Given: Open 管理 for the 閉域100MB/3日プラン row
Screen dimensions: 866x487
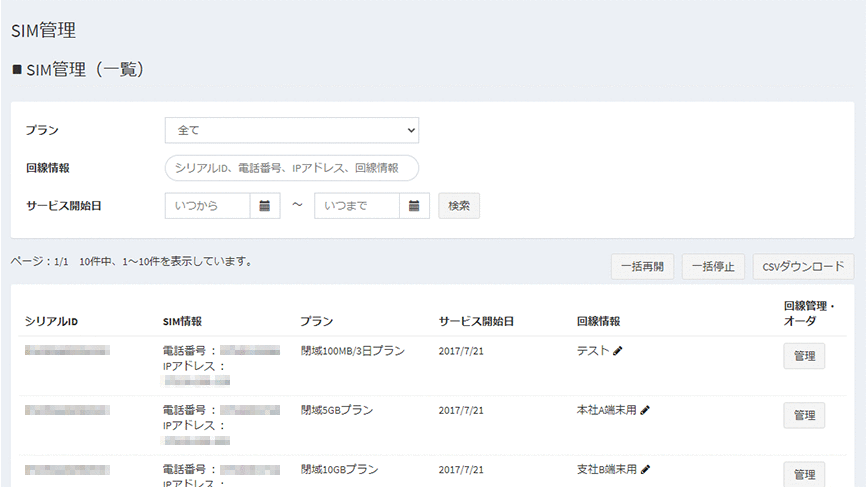Looking at the screenshot, I should tap(804, 356).
